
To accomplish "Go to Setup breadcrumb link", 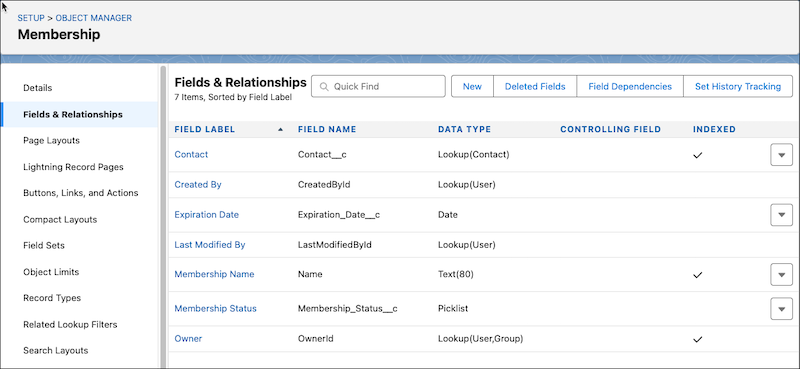I will (x=31, y=18).
